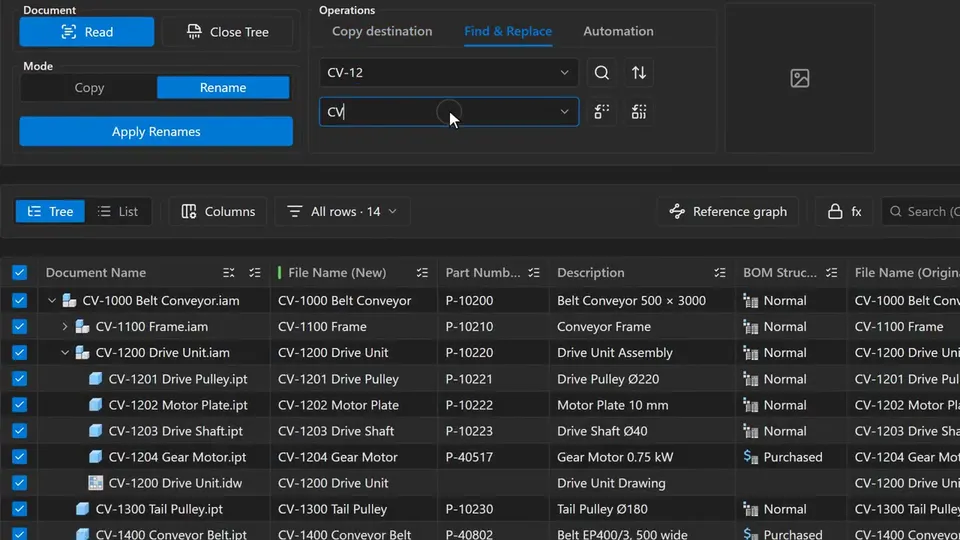Click the checklist icon in Part Number header
Screen dimensions: 960x540
pos(534,272)
